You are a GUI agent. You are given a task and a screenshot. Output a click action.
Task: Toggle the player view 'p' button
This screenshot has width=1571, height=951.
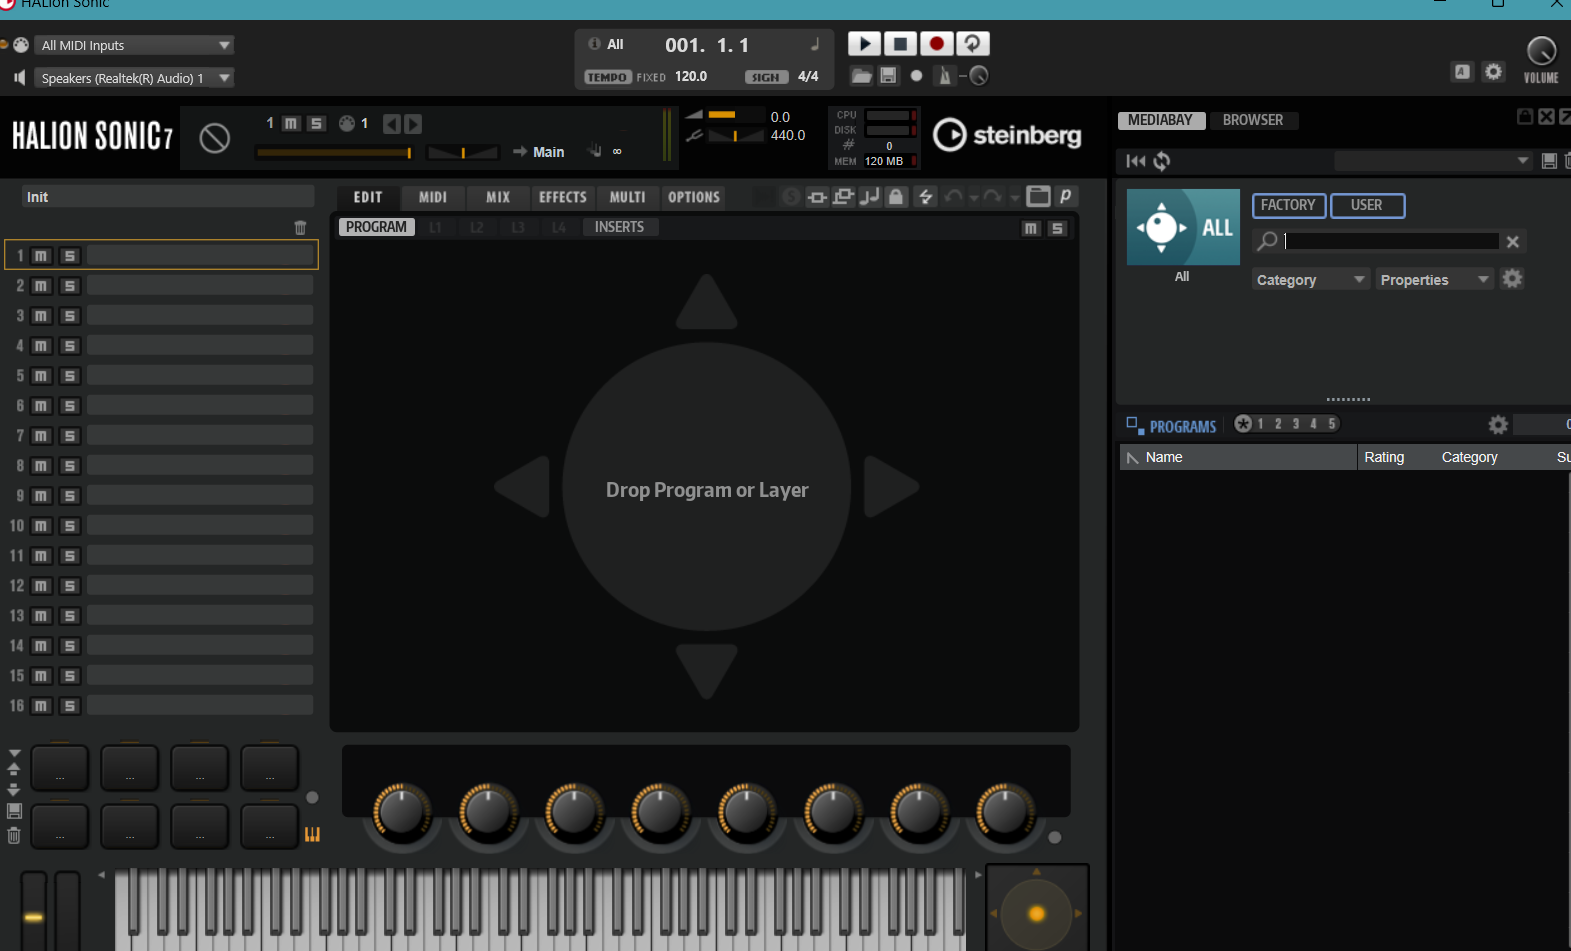(x=1066, y=197)
